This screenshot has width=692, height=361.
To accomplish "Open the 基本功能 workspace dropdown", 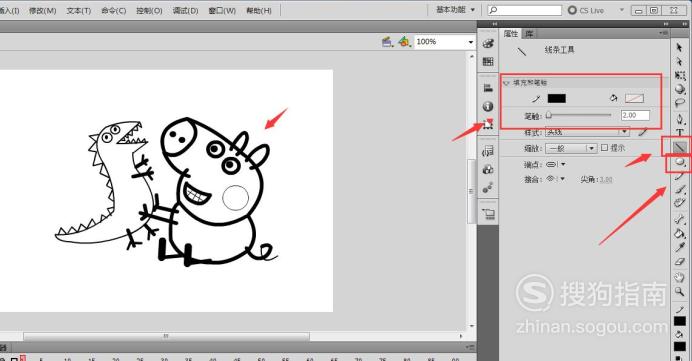I will (x=455, y=10).
